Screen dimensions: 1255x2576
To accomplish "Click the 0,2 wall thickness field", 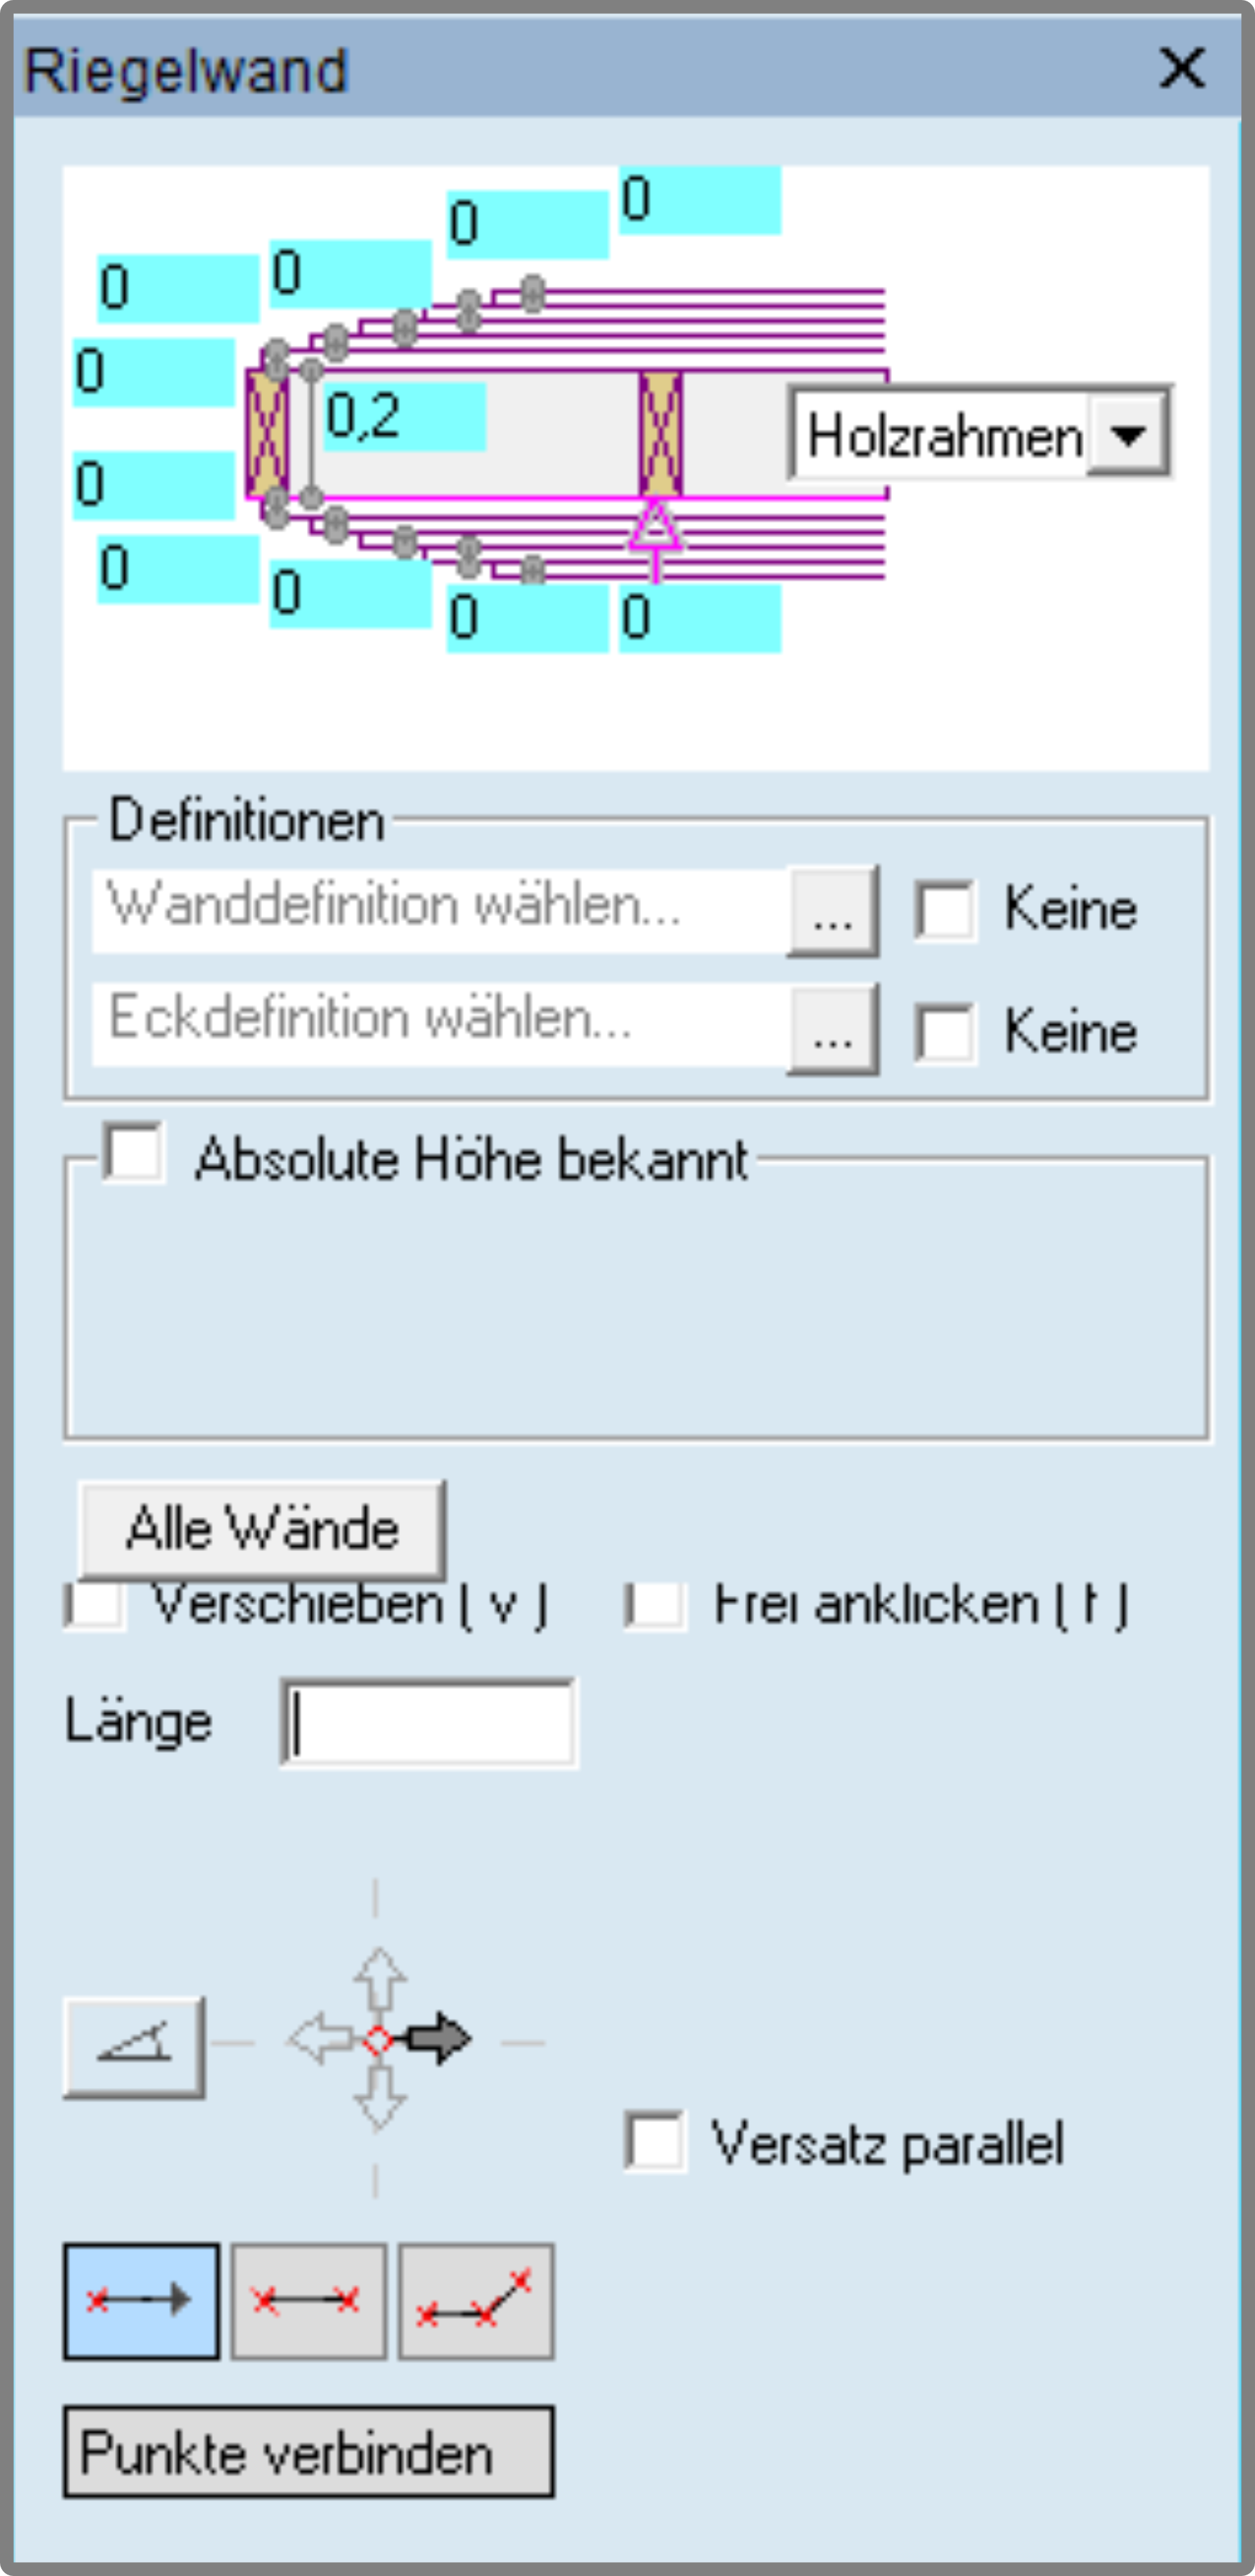I will pyautogui.click(x=405, y=416).
